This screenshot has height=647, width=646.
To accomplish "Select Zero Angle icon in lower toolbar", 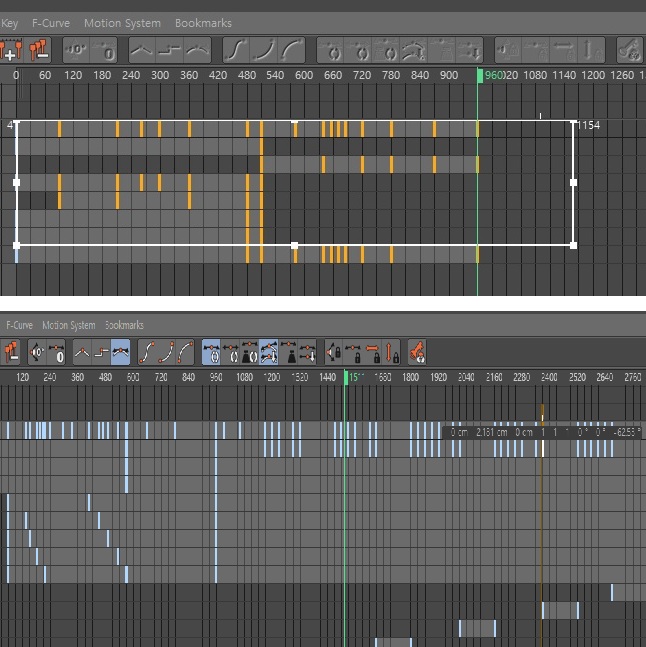I will pyautogui.click(x=37, y=352).
